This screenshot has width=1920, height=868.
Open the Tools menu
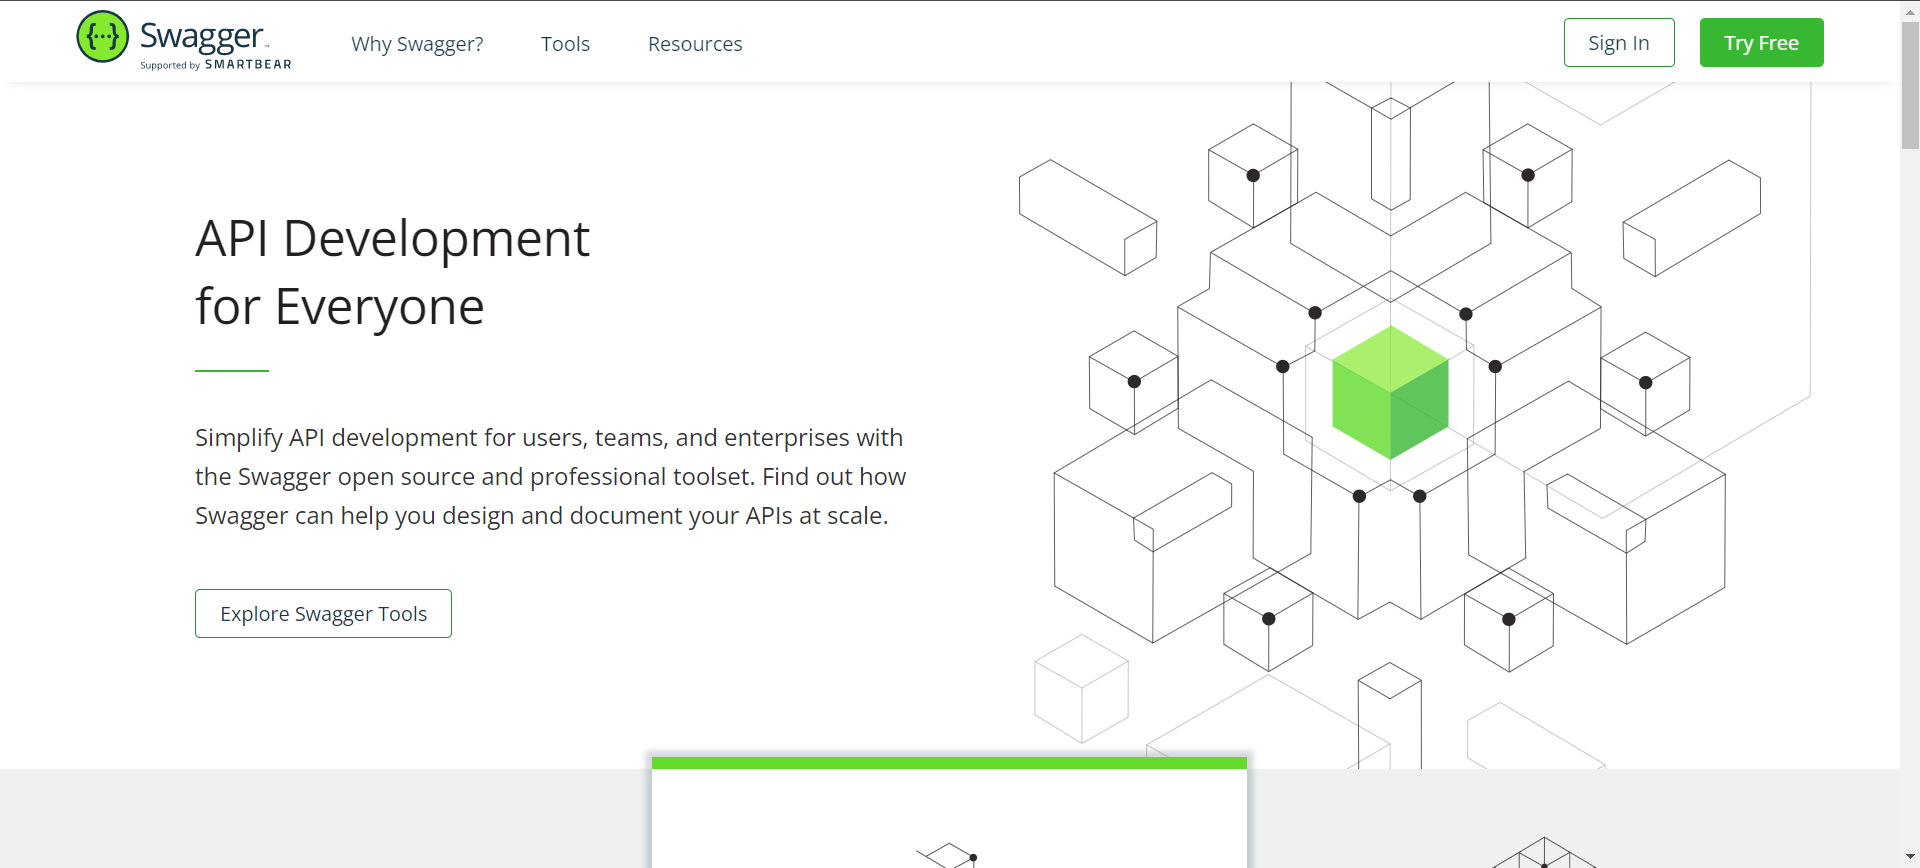[565, 44]
